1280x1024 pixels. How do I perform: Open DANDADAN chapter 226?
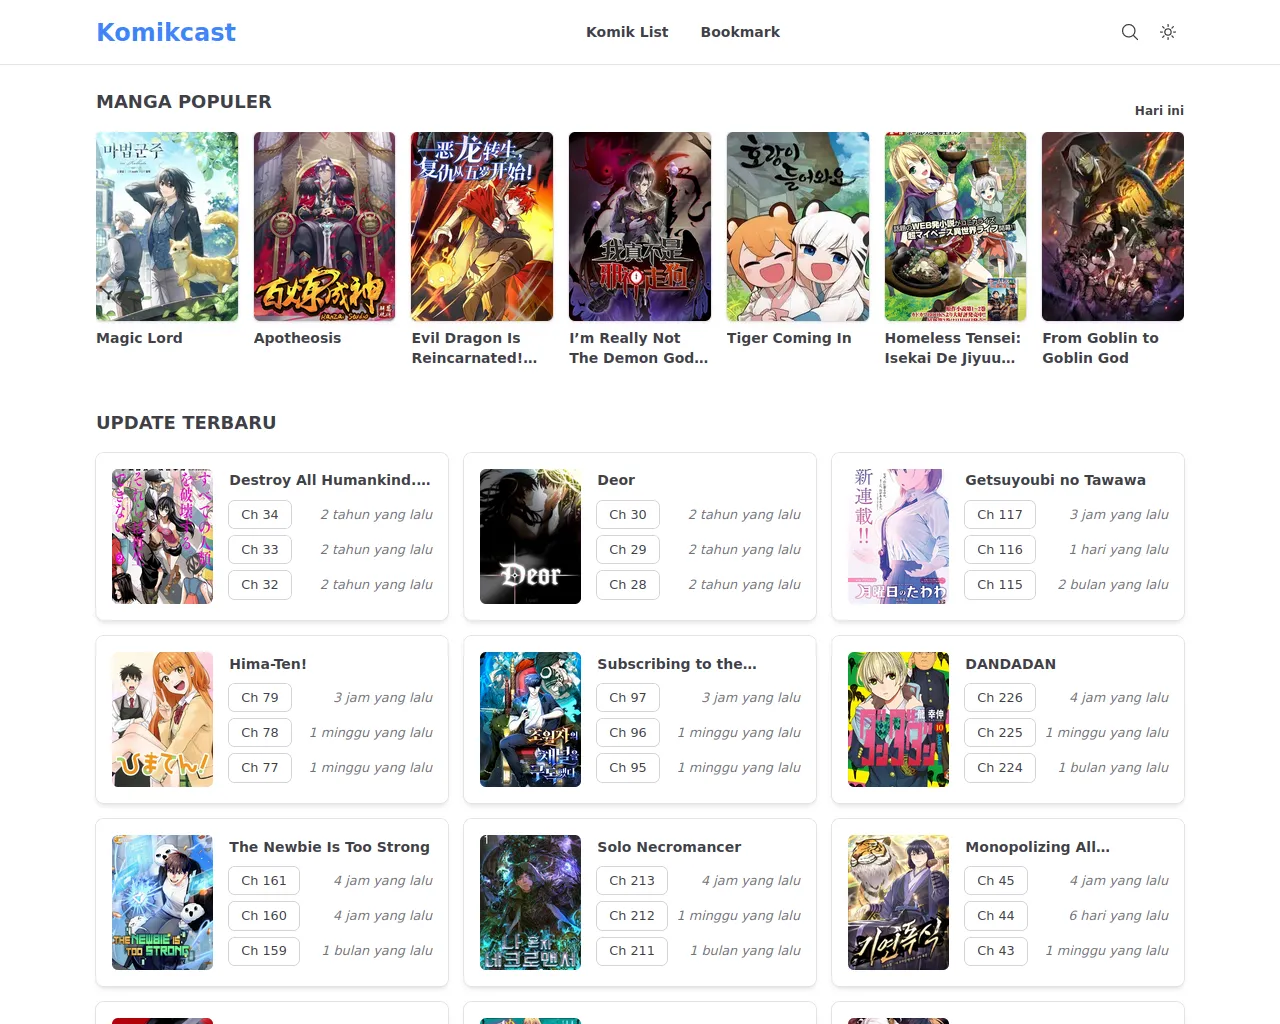(1000, 698)
